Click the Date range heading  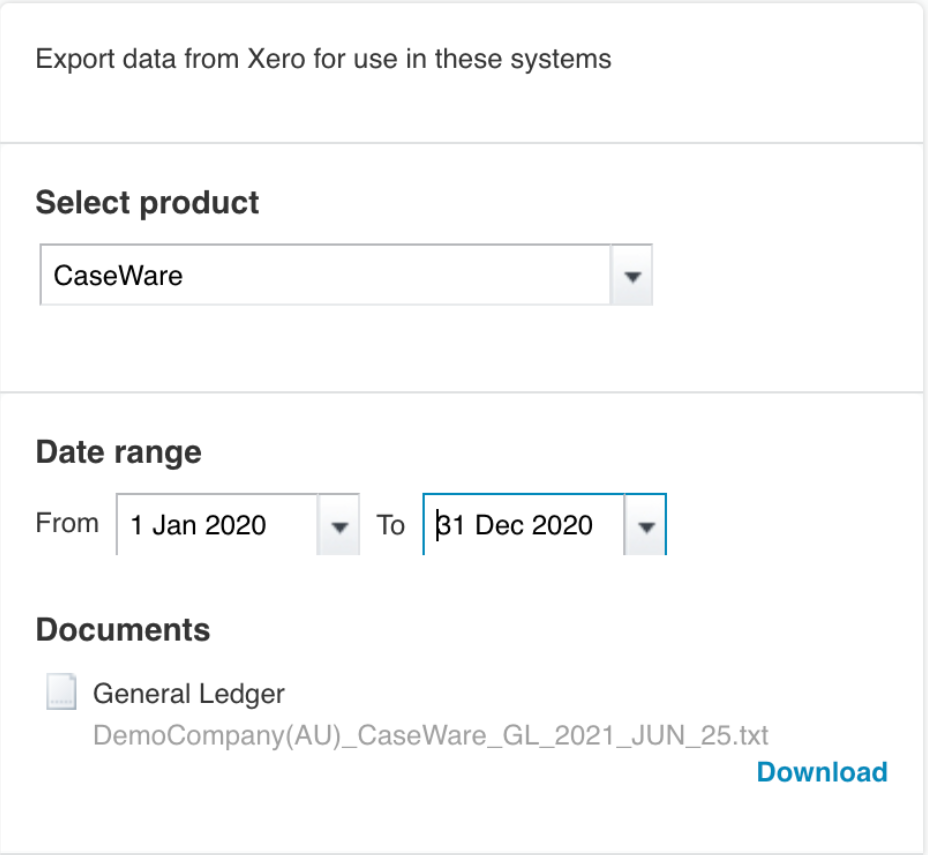pyautogui.click(x=118, y=453)
